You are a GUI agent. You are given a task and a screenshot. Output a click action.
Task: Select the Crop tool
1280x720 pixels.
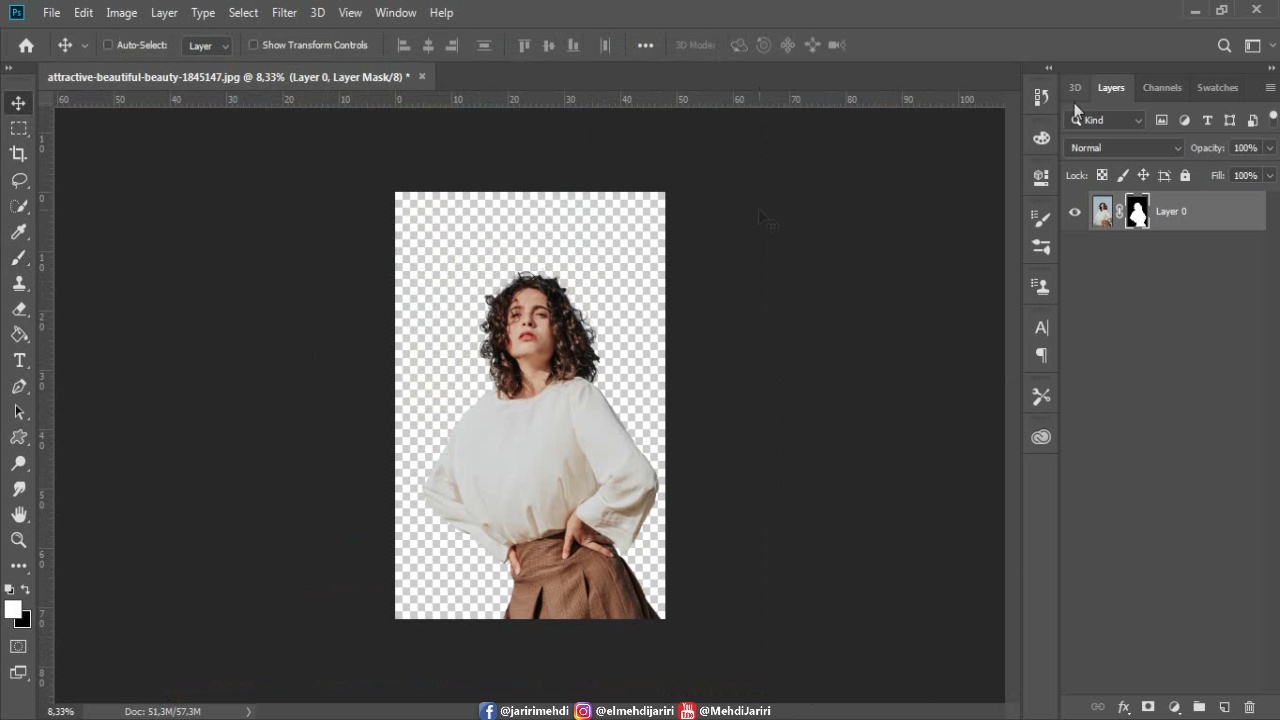[19, 154]
